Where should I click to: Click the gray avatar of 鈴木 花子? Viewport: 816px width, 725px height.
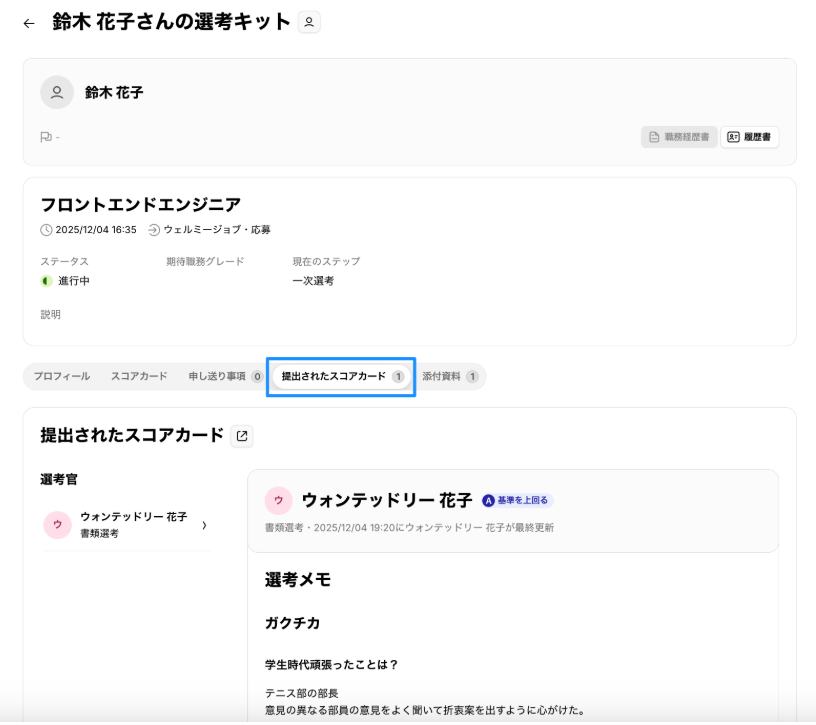tap(57, 92)
